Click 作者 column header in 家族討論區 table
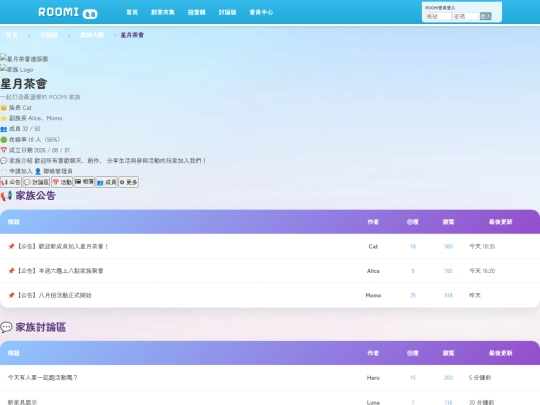The image size is (540, 405). point(373,353)
